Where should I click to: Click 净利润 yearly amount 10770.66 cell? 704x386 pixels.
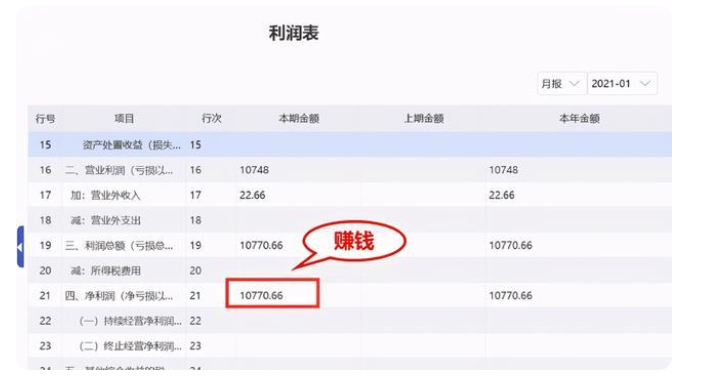pos(510,296)
